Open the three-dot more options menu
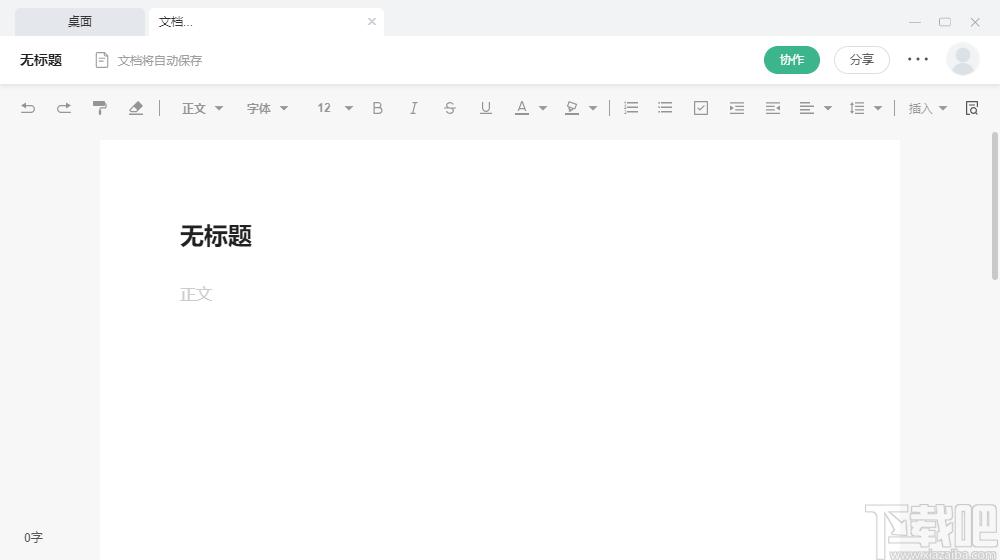The width and height of the screenshot is (1000, 560). 918,59
